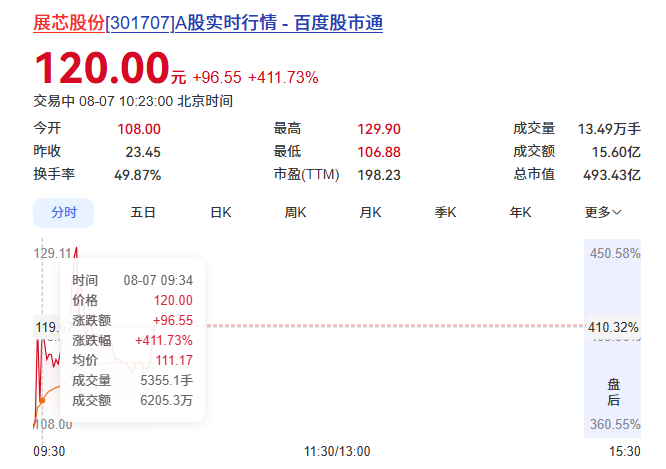Click the 成交量 value 13.49万手

point(609,129)
